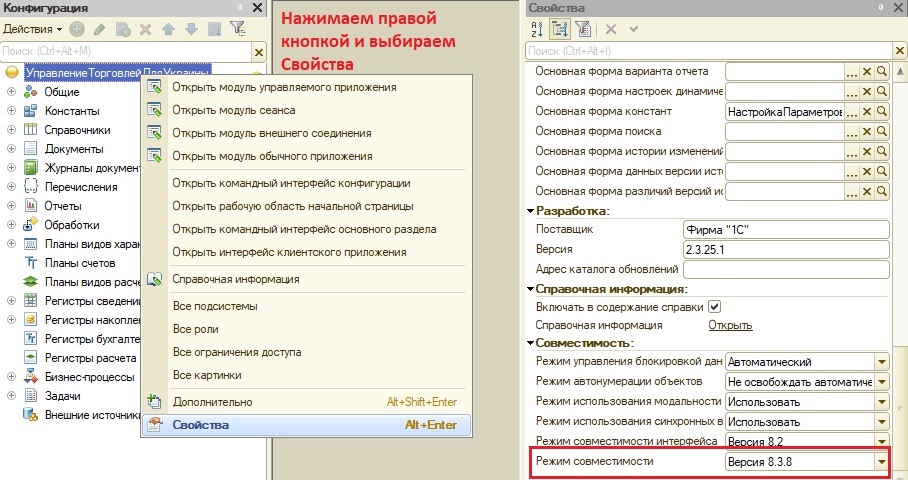Viewport: 908px width, 480px height.
Task: Collapse the Разработка properties section
Action: tap(530, 211)
